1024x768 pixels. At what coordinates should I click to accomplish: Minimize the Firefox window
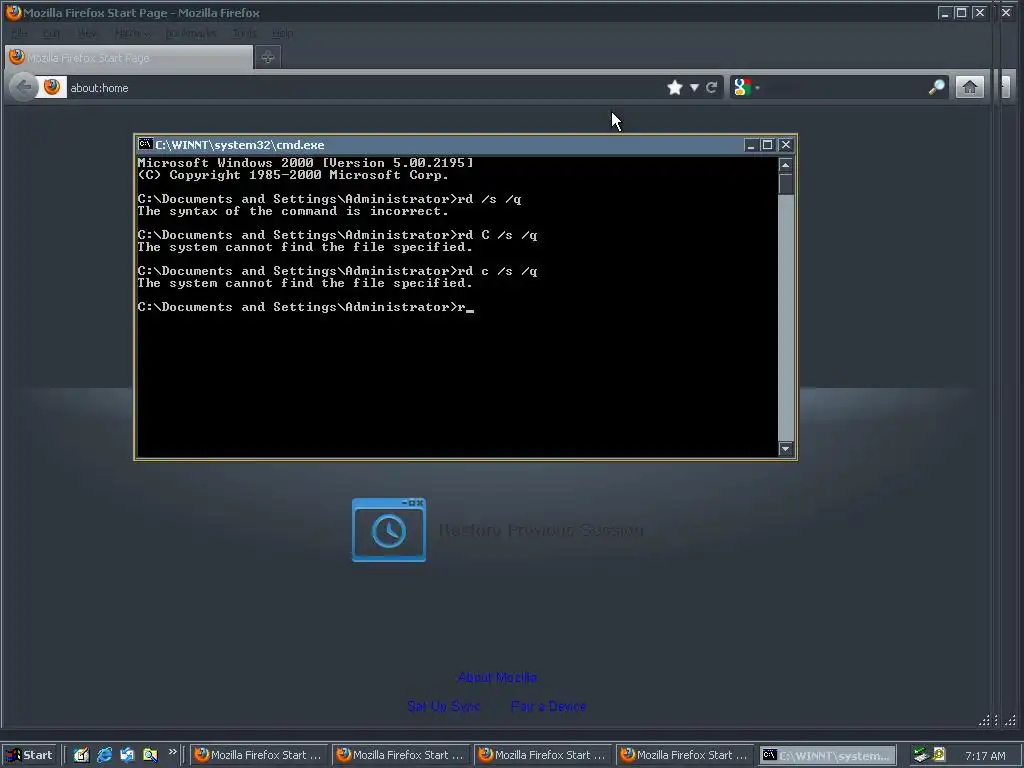coord(944,12)
